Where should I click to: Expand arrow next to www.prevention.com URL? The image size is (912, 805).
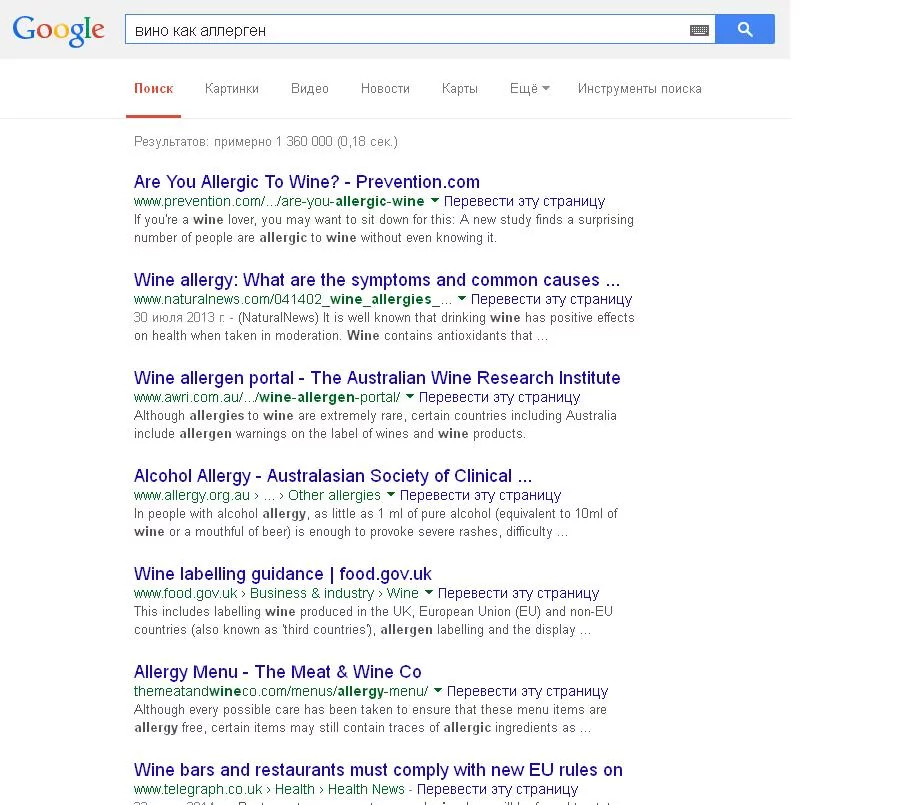[434, 201]
